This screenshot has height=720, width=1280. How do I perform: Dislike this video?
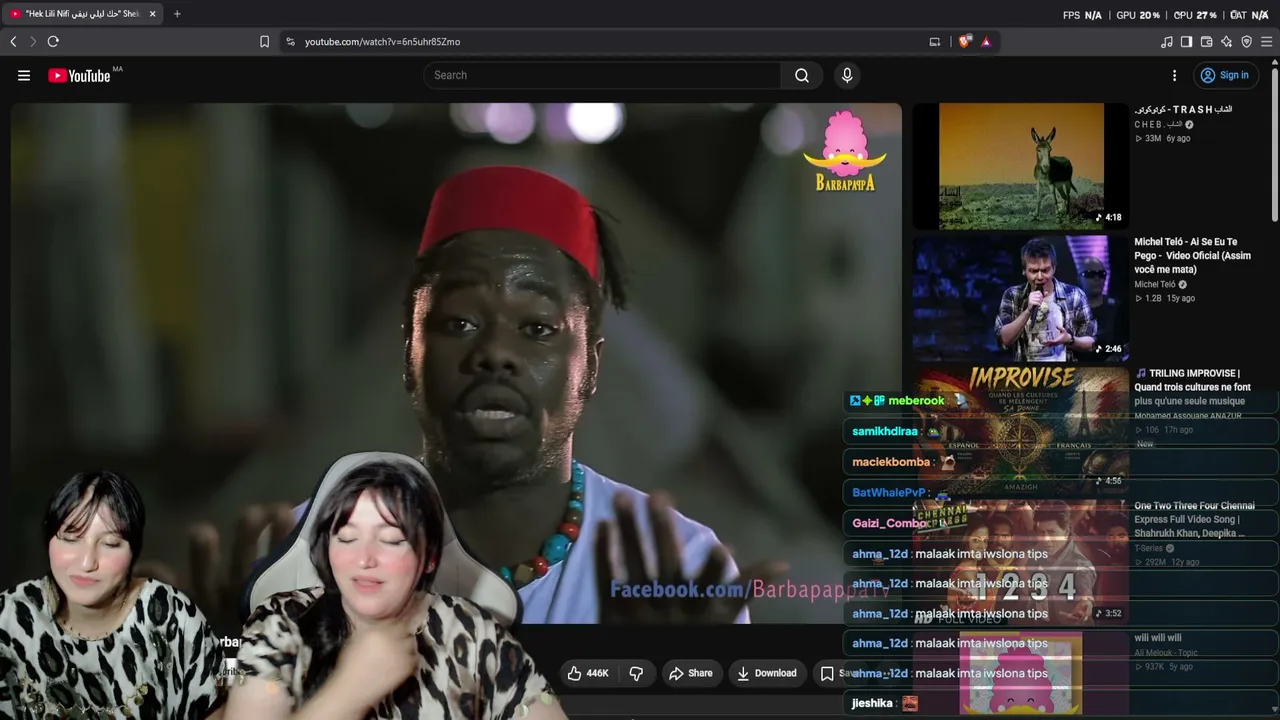coord(636,673)
